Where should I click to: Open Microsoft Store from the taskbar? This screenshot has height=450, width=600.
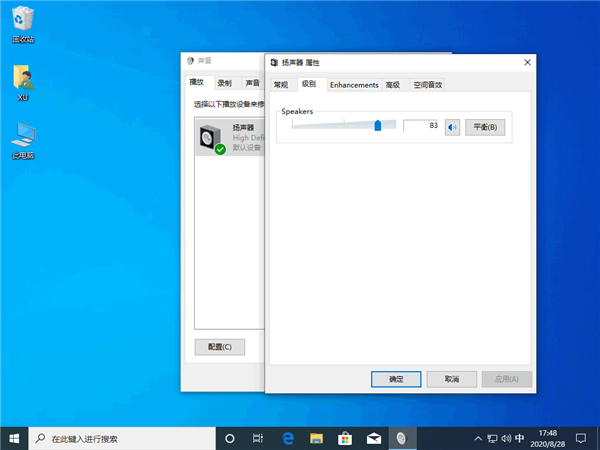click(345, 438)
